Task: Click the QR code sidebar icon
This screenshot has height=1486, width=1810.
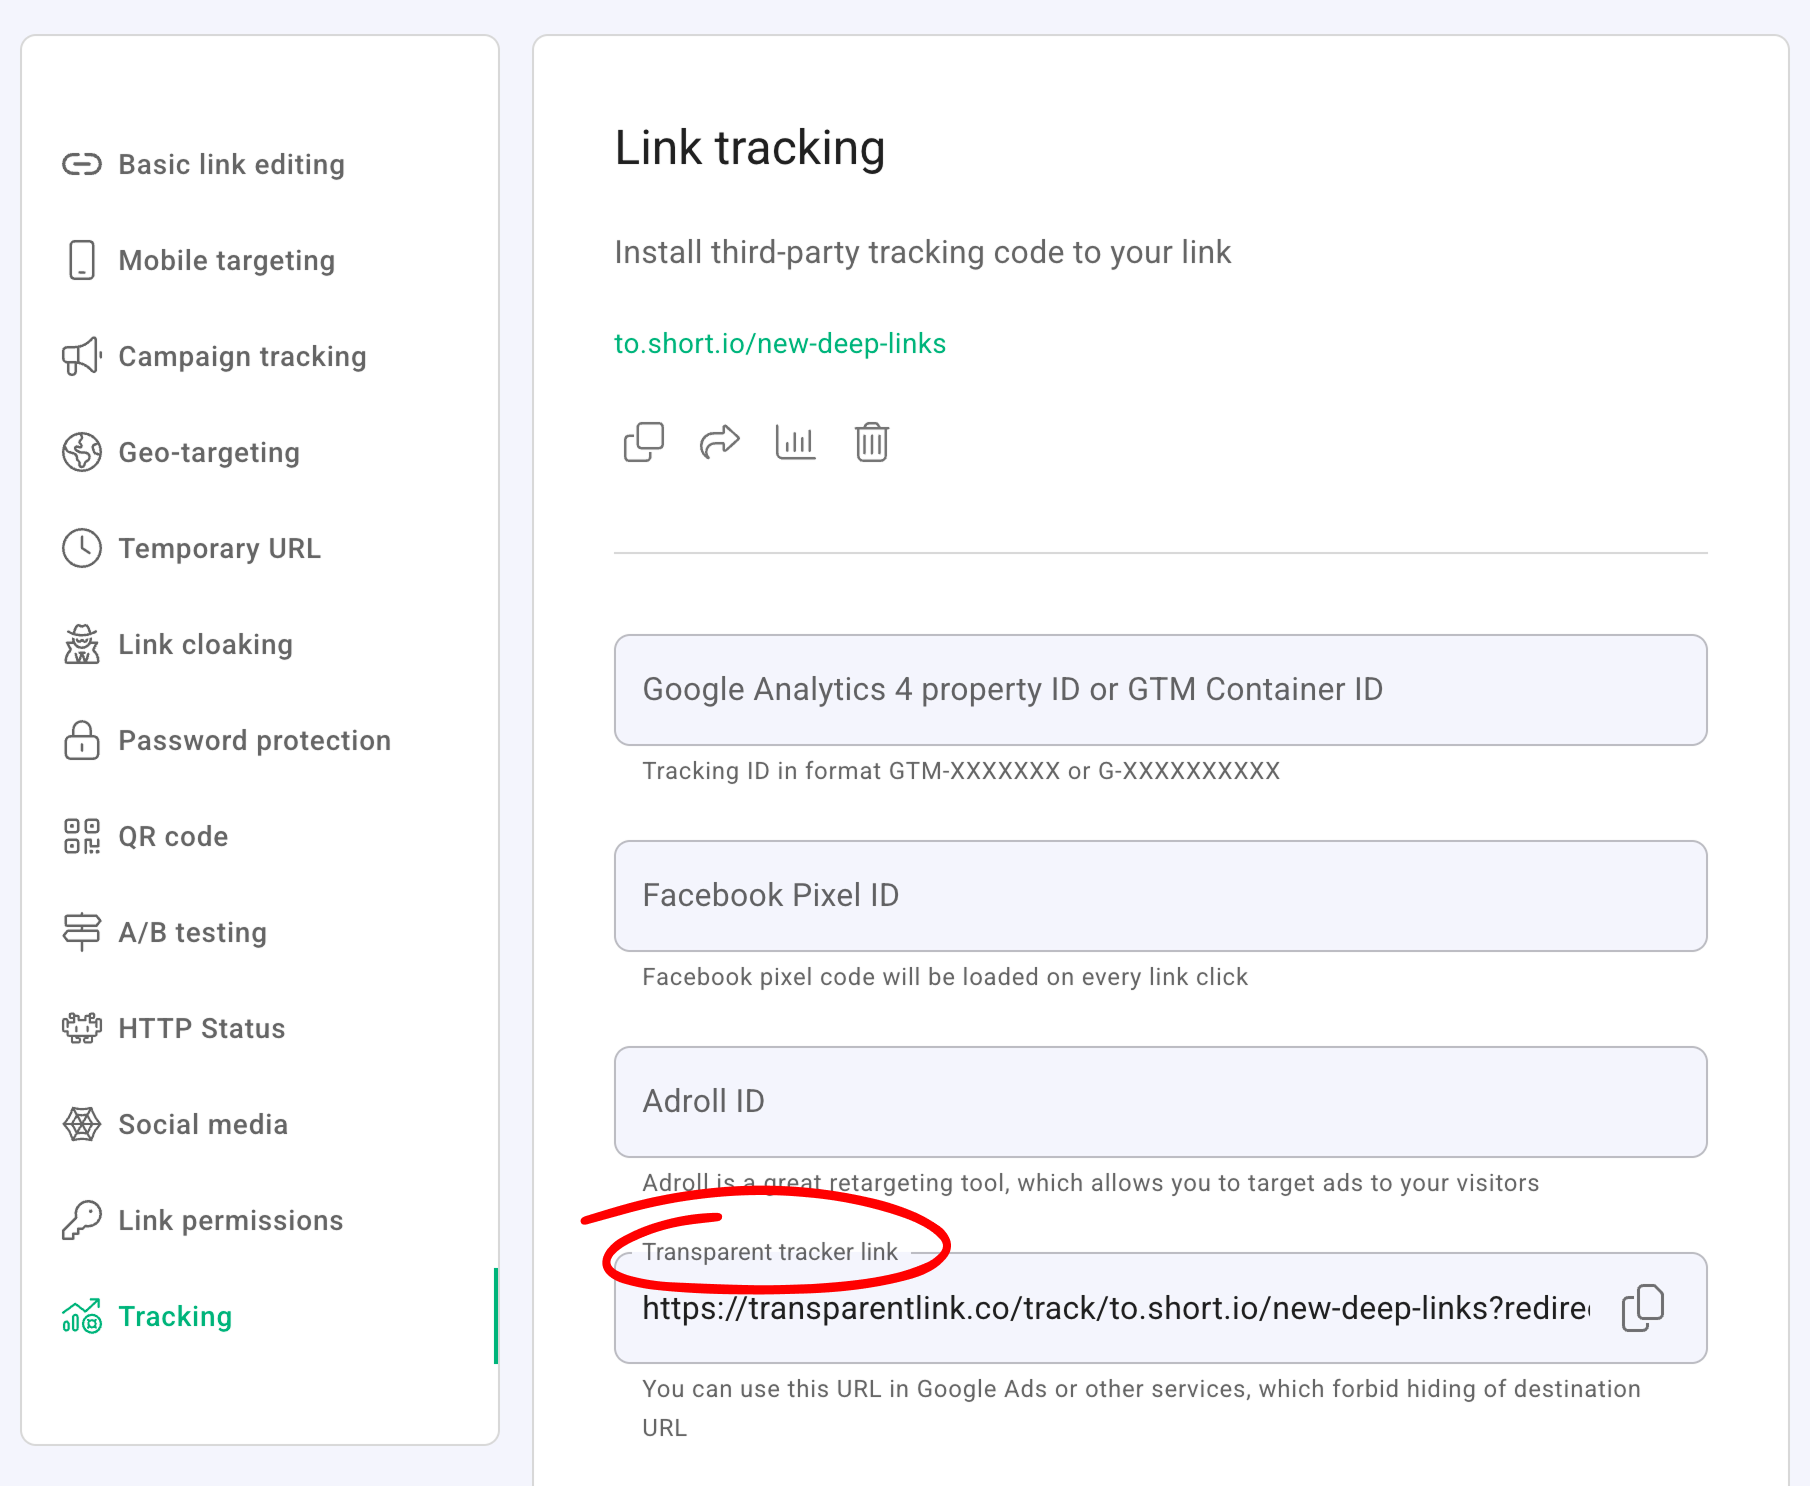Action: coord(82,836)
